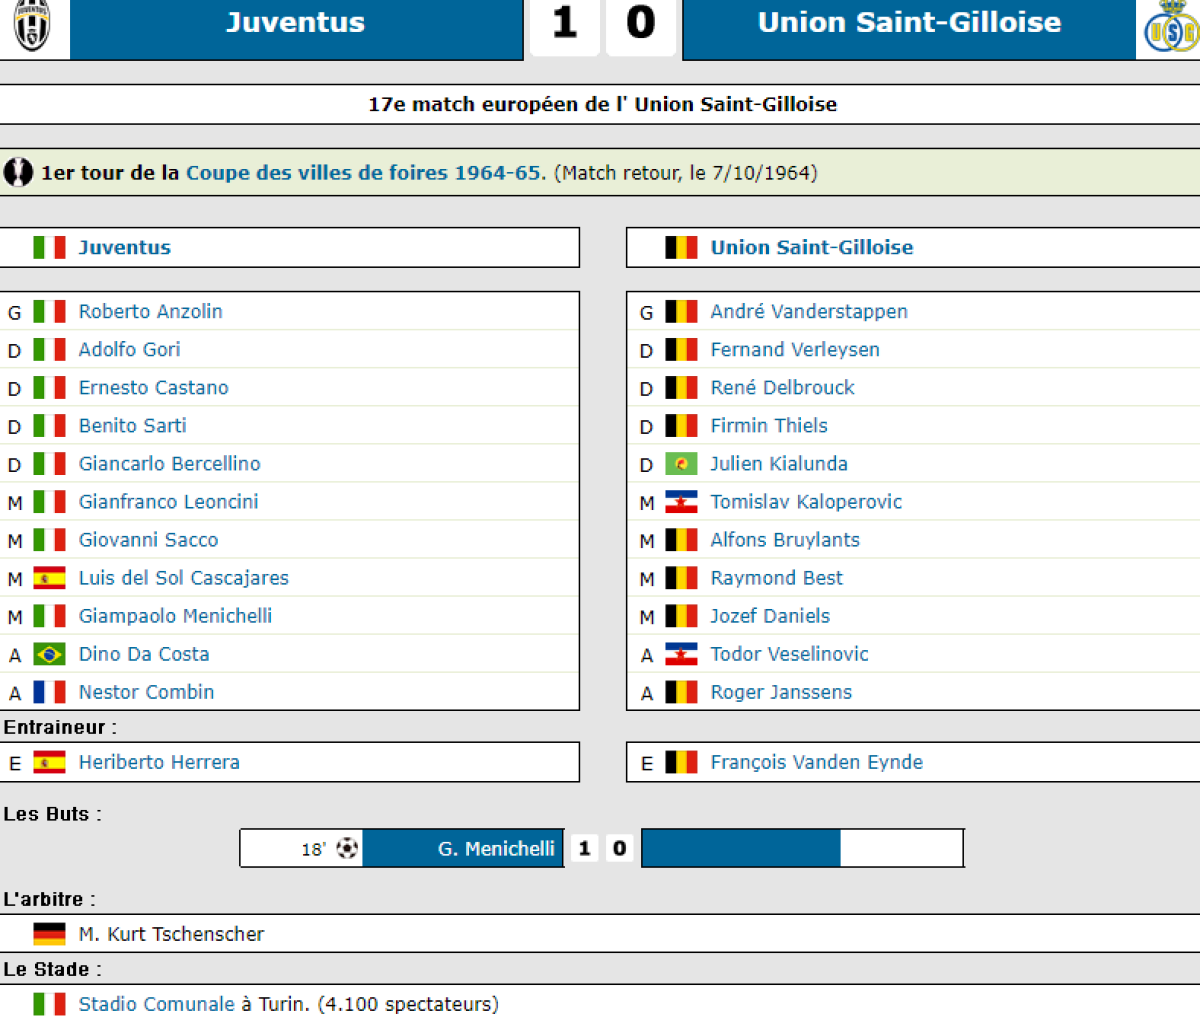Click the G. Menichelli goal scorer bar
Screen dimensions: 1200x1017
(495, 849)
